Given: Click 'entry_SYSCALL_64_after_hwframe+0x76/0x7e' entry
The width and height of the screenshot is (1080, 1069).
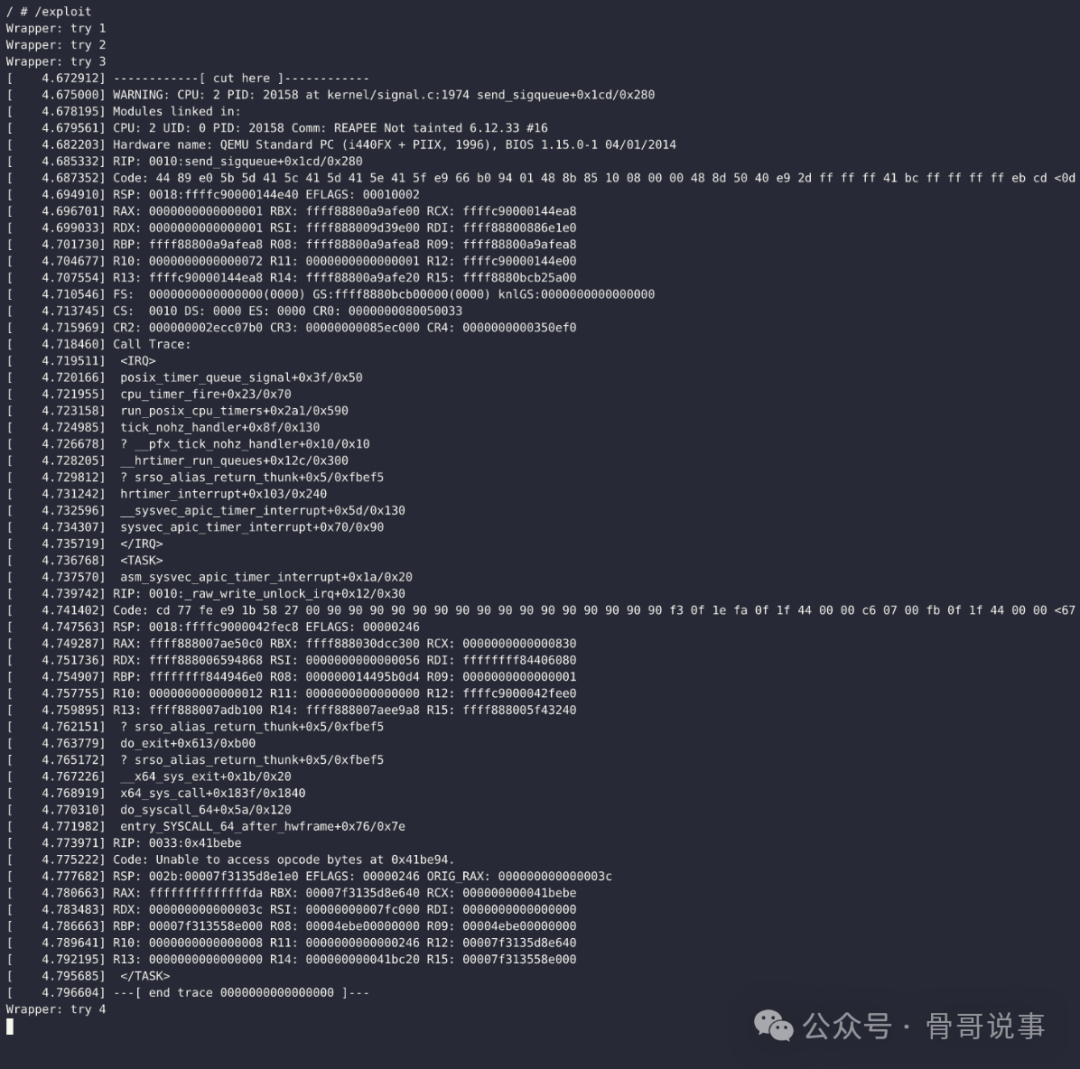Looking at the screenshot, I should click(x=262, y=827).
